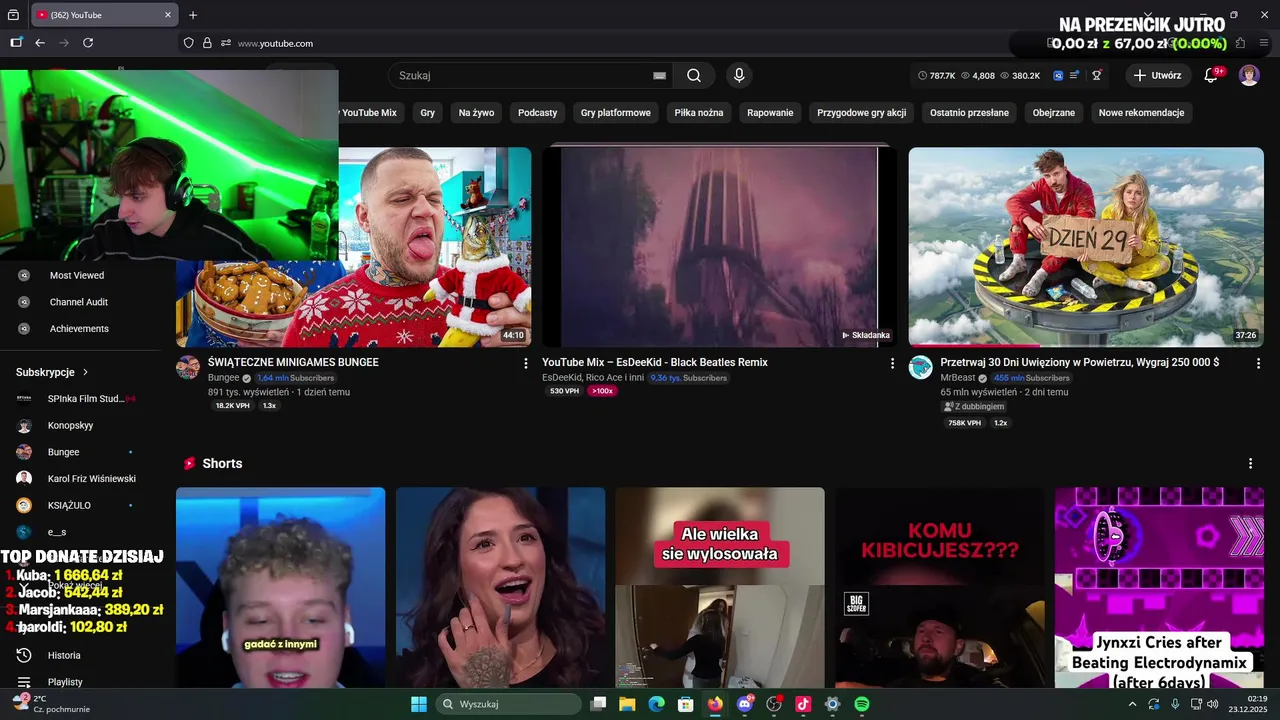This screenshot has width=1280, height=720.
Task: Open the Utwórz create menu
Action: 1157,75
